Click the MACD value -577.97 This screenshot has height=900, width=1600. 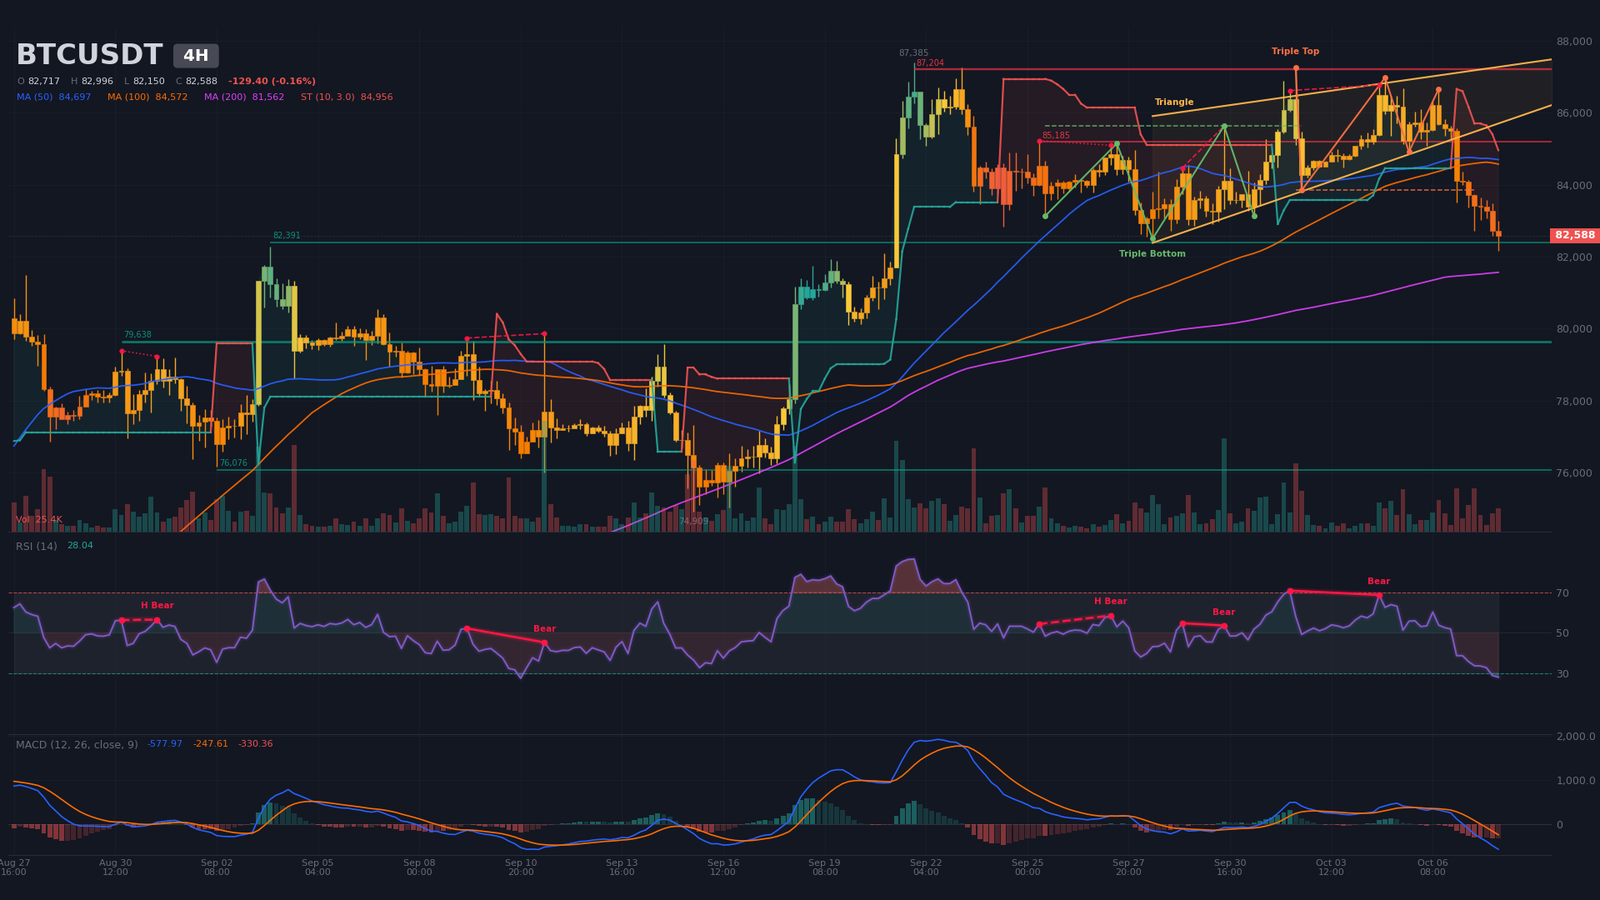tap(165, 744)
